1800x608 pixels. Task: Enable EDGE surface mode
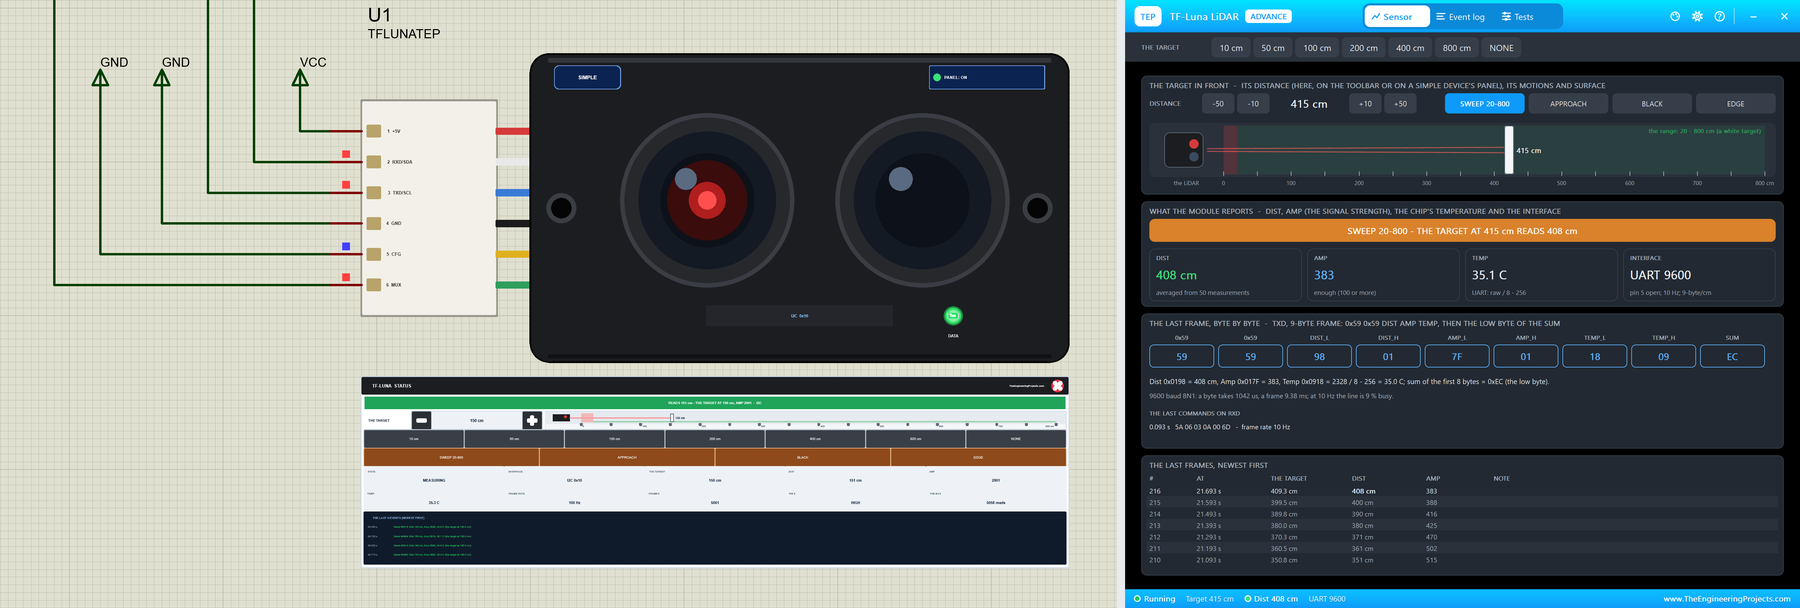(1735, 104)
